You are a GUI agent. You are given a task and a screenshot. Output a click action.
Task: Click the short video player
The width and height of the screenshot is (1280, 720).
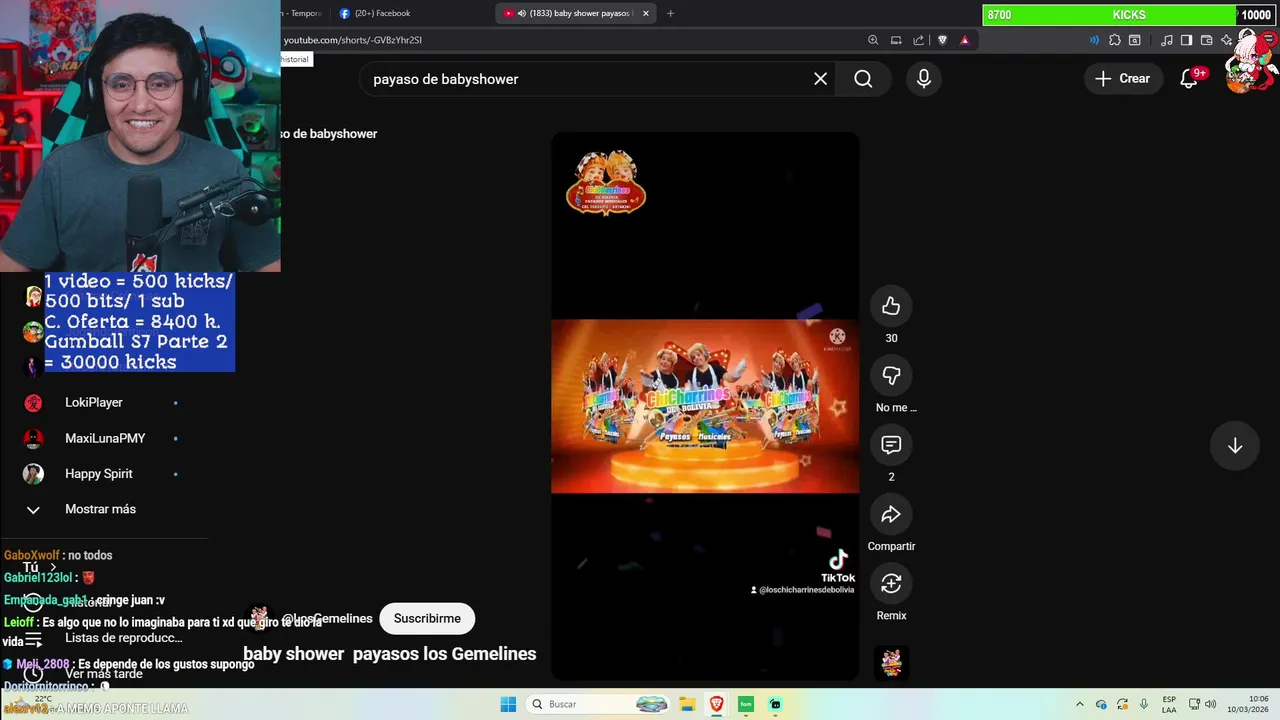click(705, 406)
